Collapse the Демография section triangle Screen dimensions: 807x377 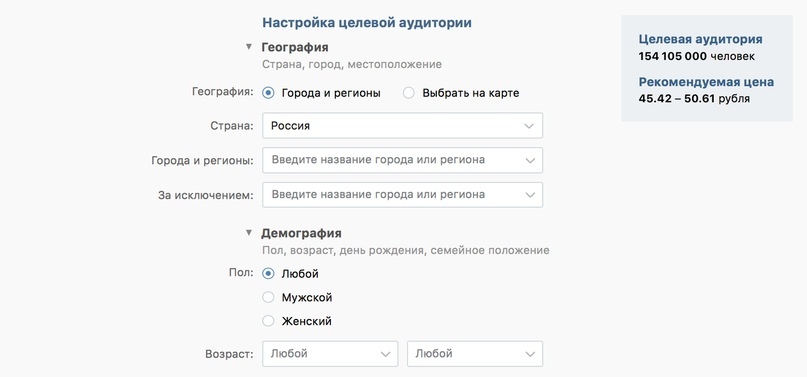point(249,233)
